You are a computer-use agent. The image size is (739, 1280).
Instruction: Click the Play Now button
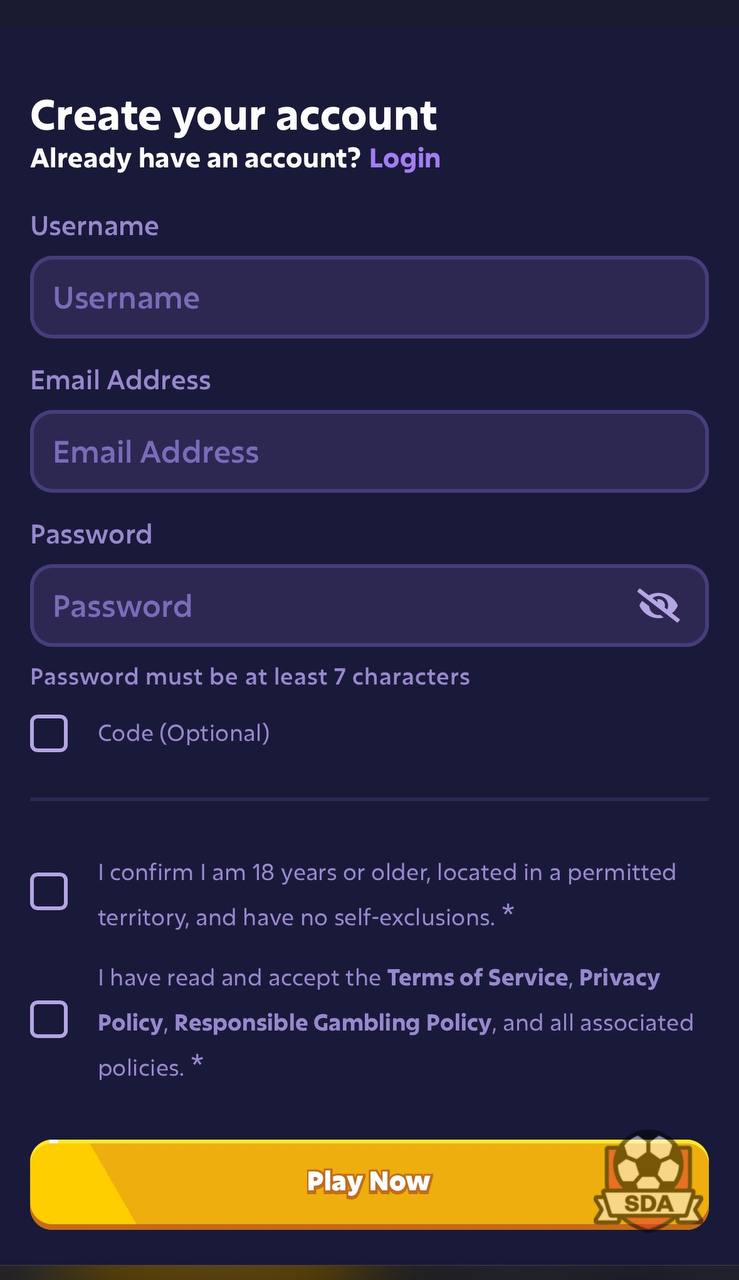coord(369,1183)
